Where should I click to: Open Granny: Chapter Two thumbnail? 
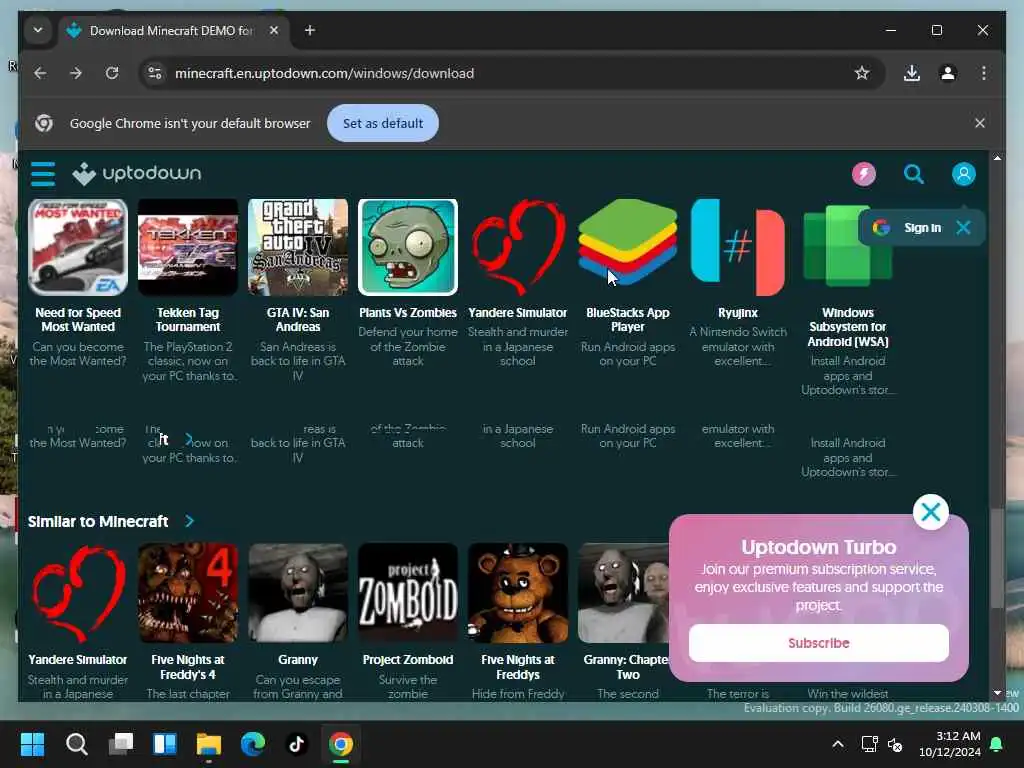(x=624, y=593)
